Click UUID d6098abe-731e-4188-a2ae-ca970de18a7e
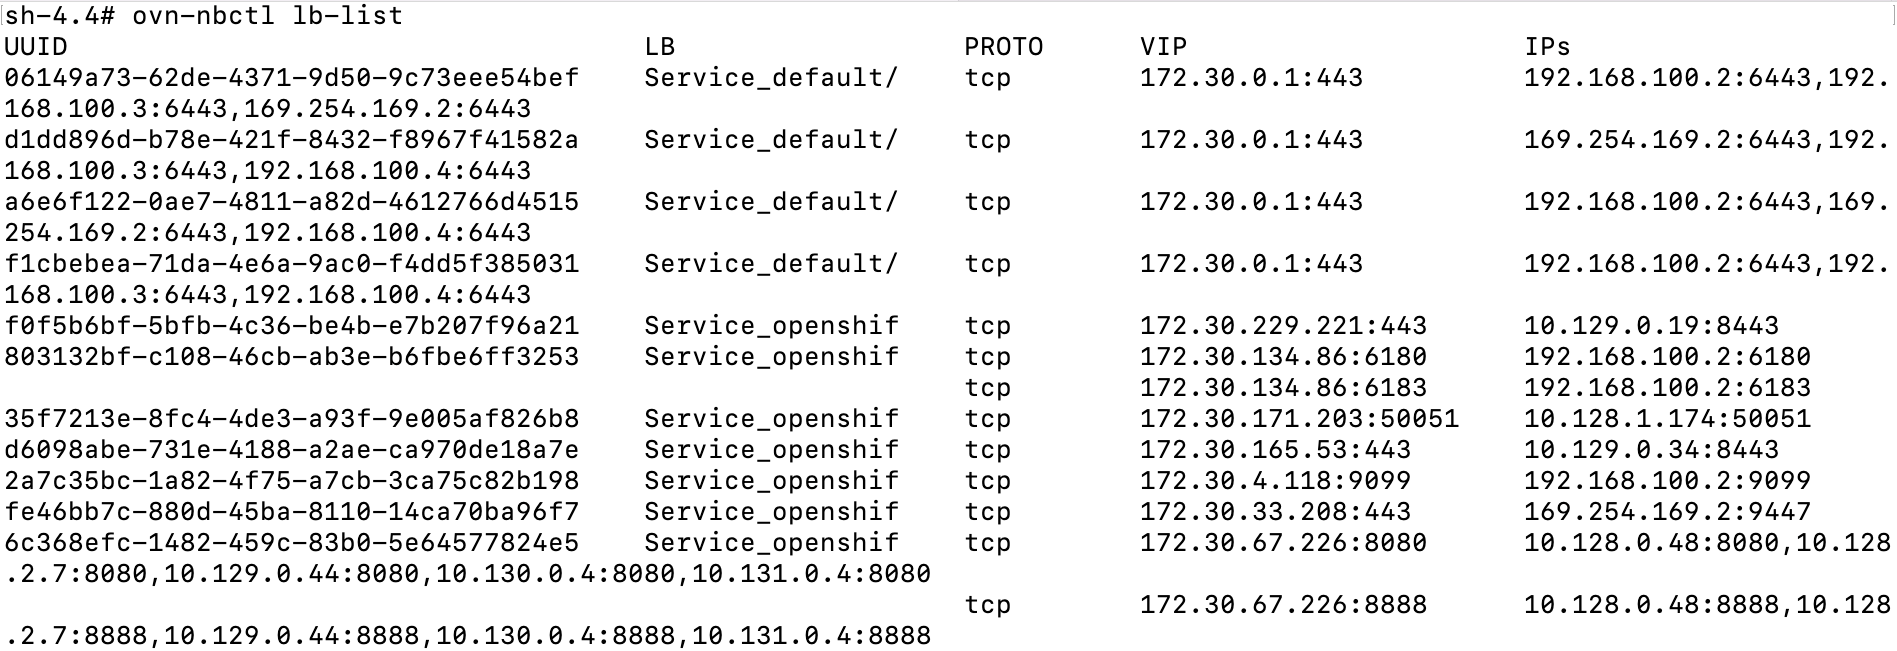This screenshot has width=1897, height=651. [x=292, y=450]
